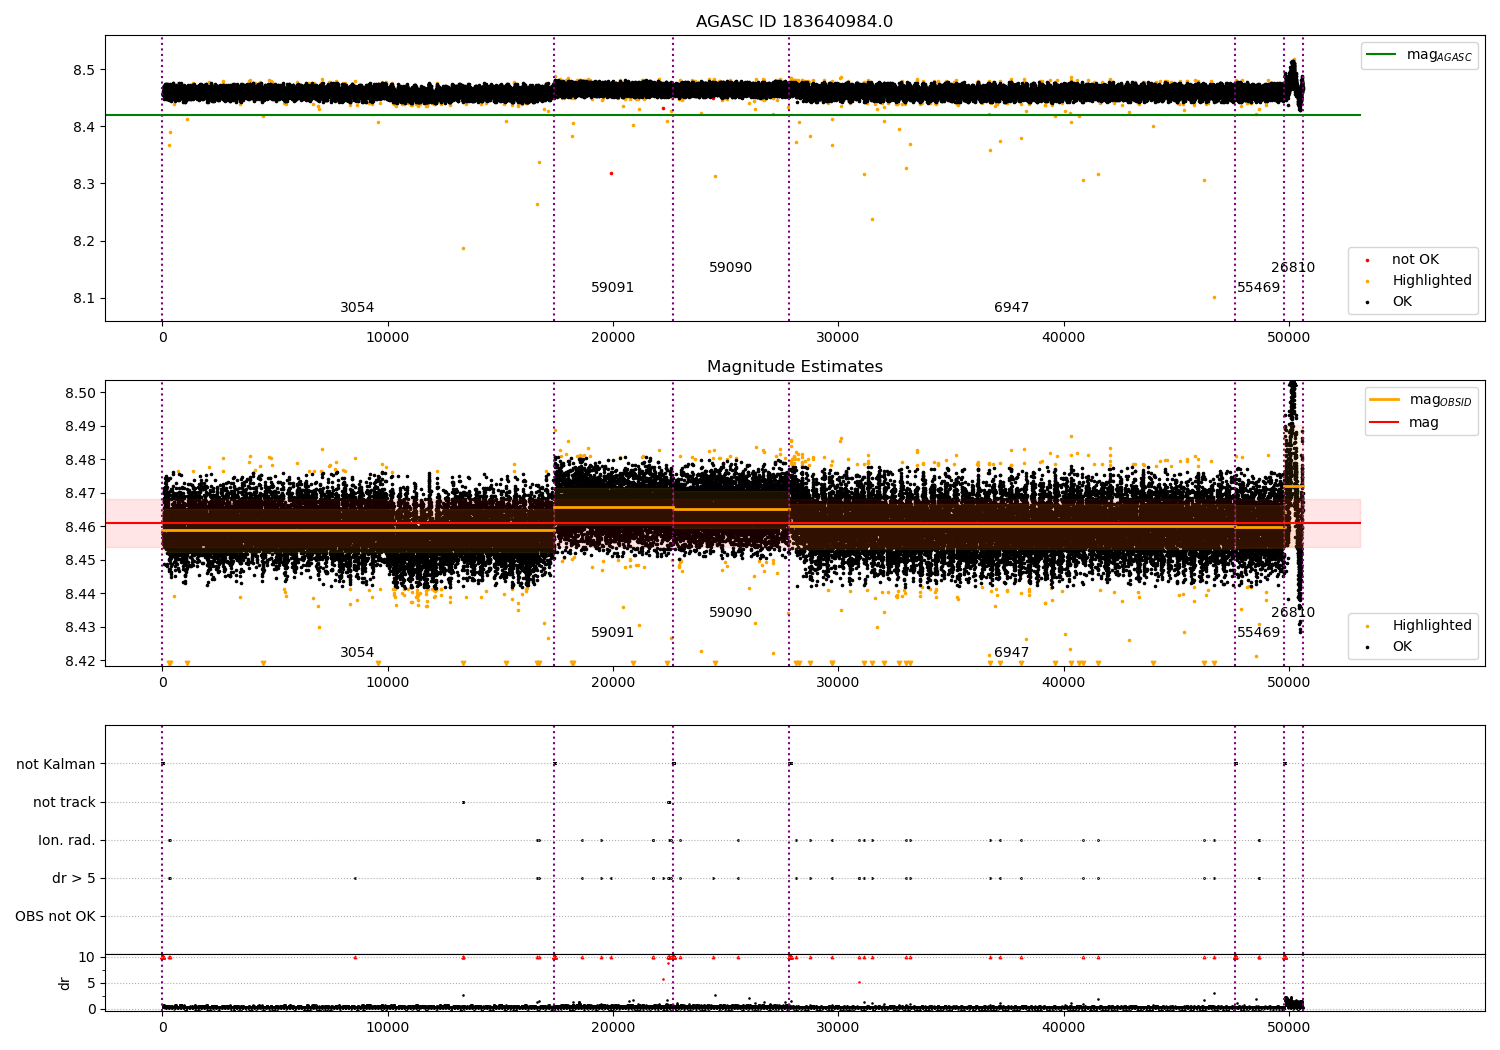Click the 10 tick on the dr axis

point(87,958)
